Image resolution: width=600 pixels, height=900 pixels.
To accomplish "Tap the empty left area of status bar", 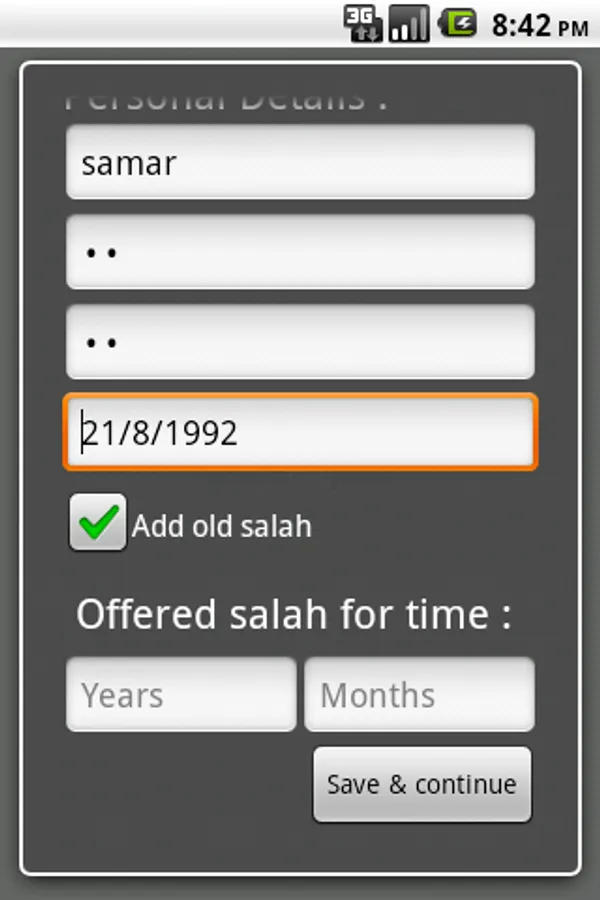I will (x=150, y=23).
